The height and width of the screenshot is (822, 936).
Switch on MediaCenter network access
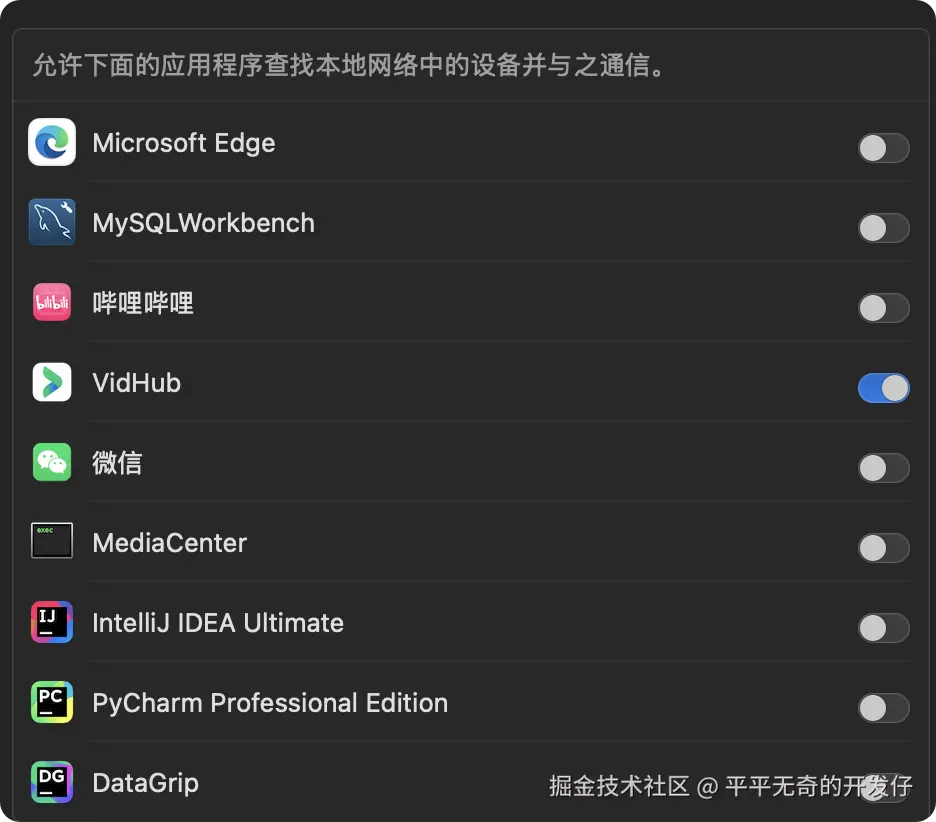883,548
